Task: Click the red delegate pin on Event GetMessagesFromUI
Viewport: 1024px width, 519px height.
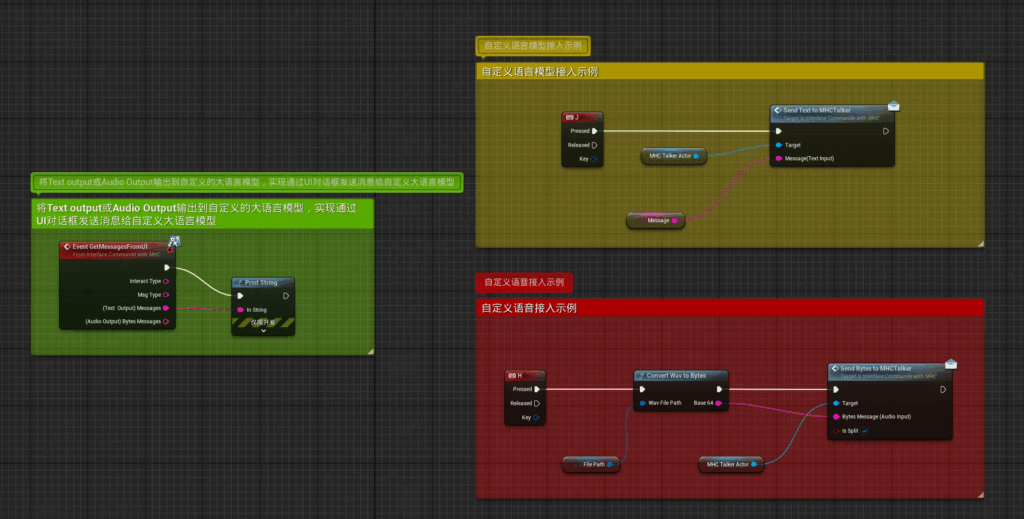Action: 170,250
